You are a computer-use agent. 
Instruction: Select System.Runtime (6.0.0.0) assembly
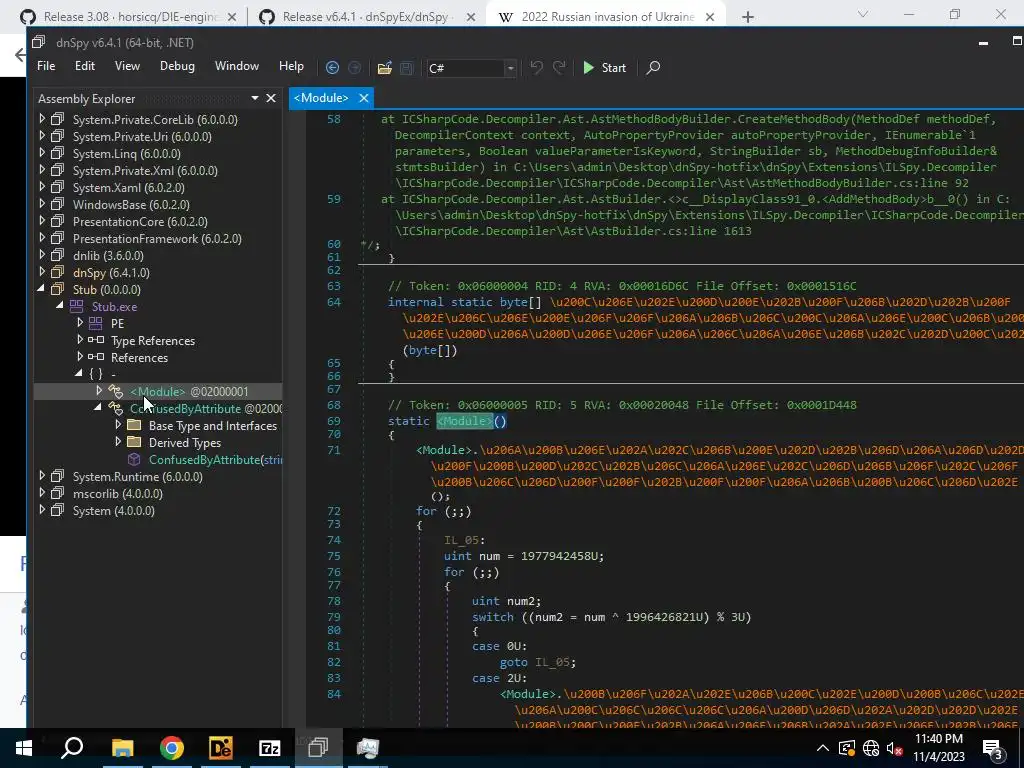(137, 476)
